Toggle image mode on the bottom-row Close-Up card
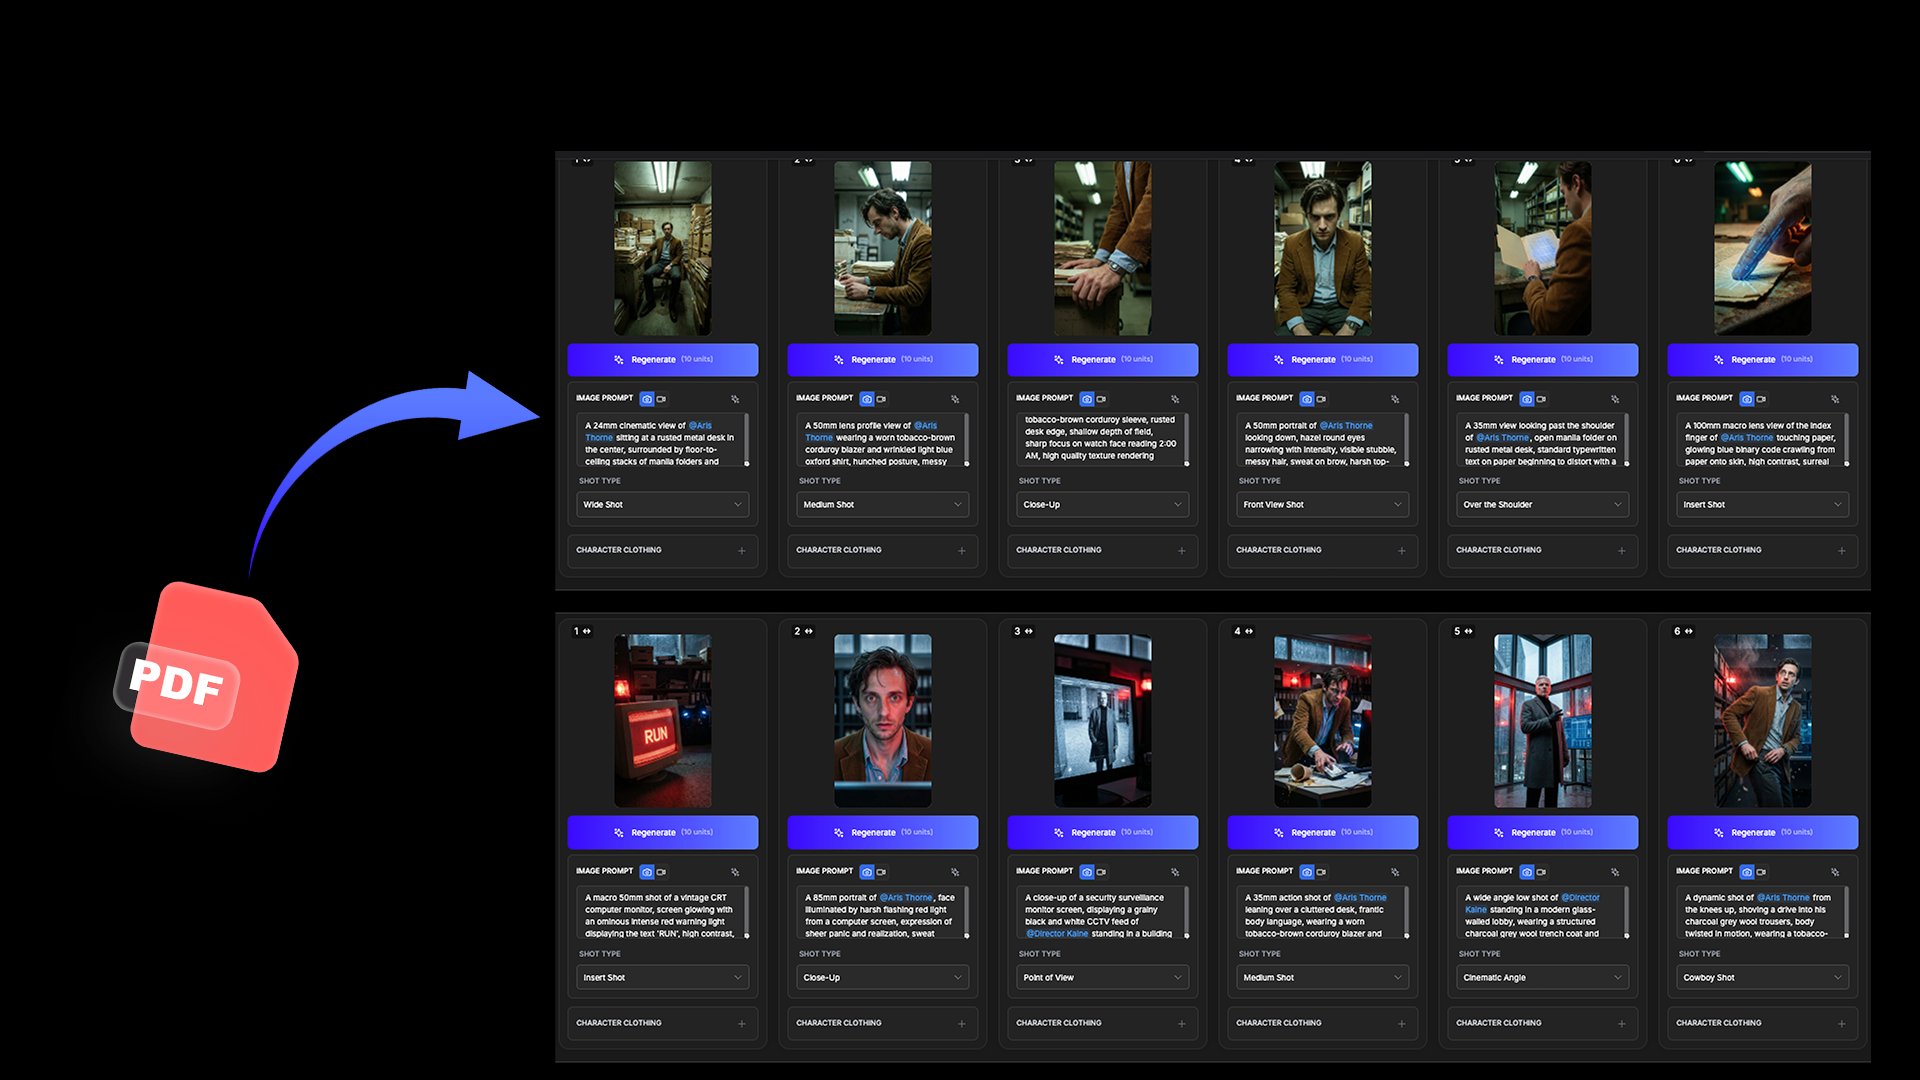Image resolution: width=1920 pixels, height=1080 pixels. [x=868, y=871]
